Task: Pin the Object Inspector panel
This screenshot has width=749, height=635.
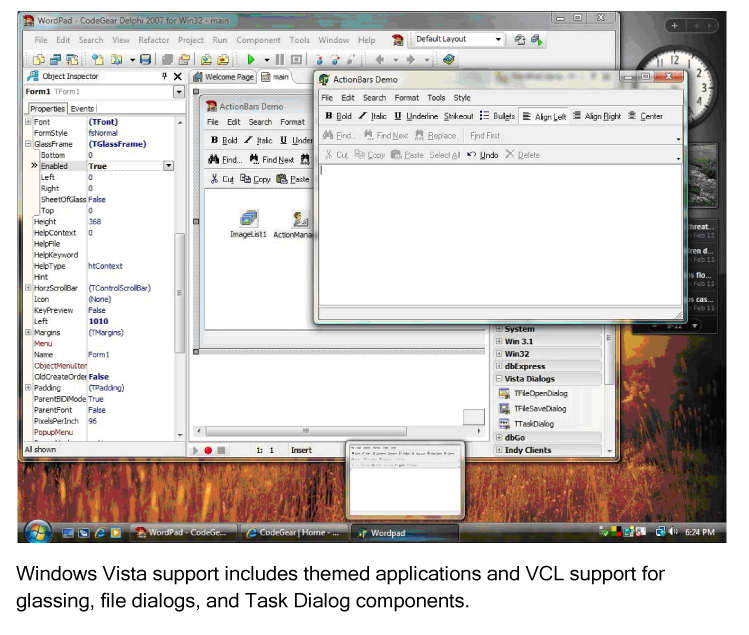Action: [x=164, y=76]
